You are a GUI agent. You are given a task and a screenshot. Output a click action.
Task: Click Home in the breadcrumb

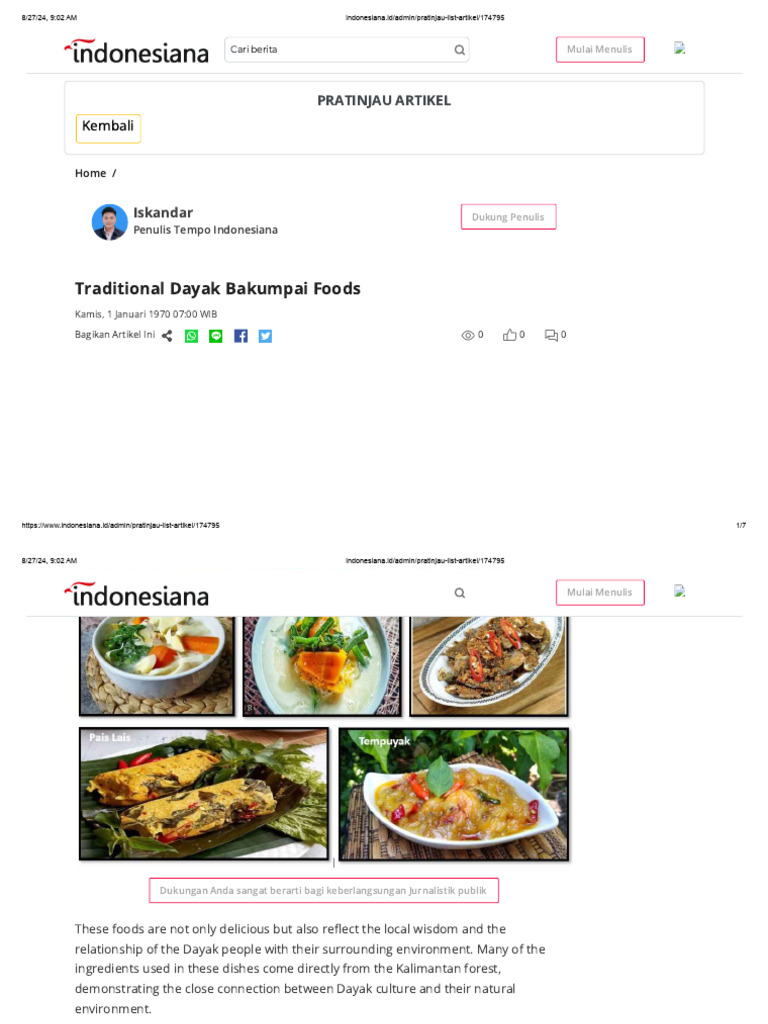point(90,173)
